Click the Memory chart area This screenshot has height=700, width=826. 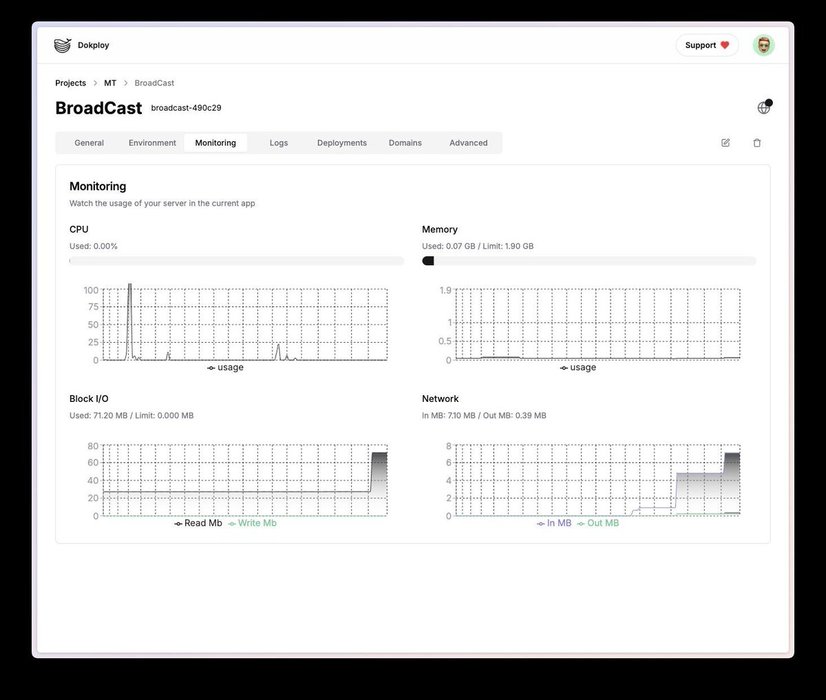[x=598, y=324]
